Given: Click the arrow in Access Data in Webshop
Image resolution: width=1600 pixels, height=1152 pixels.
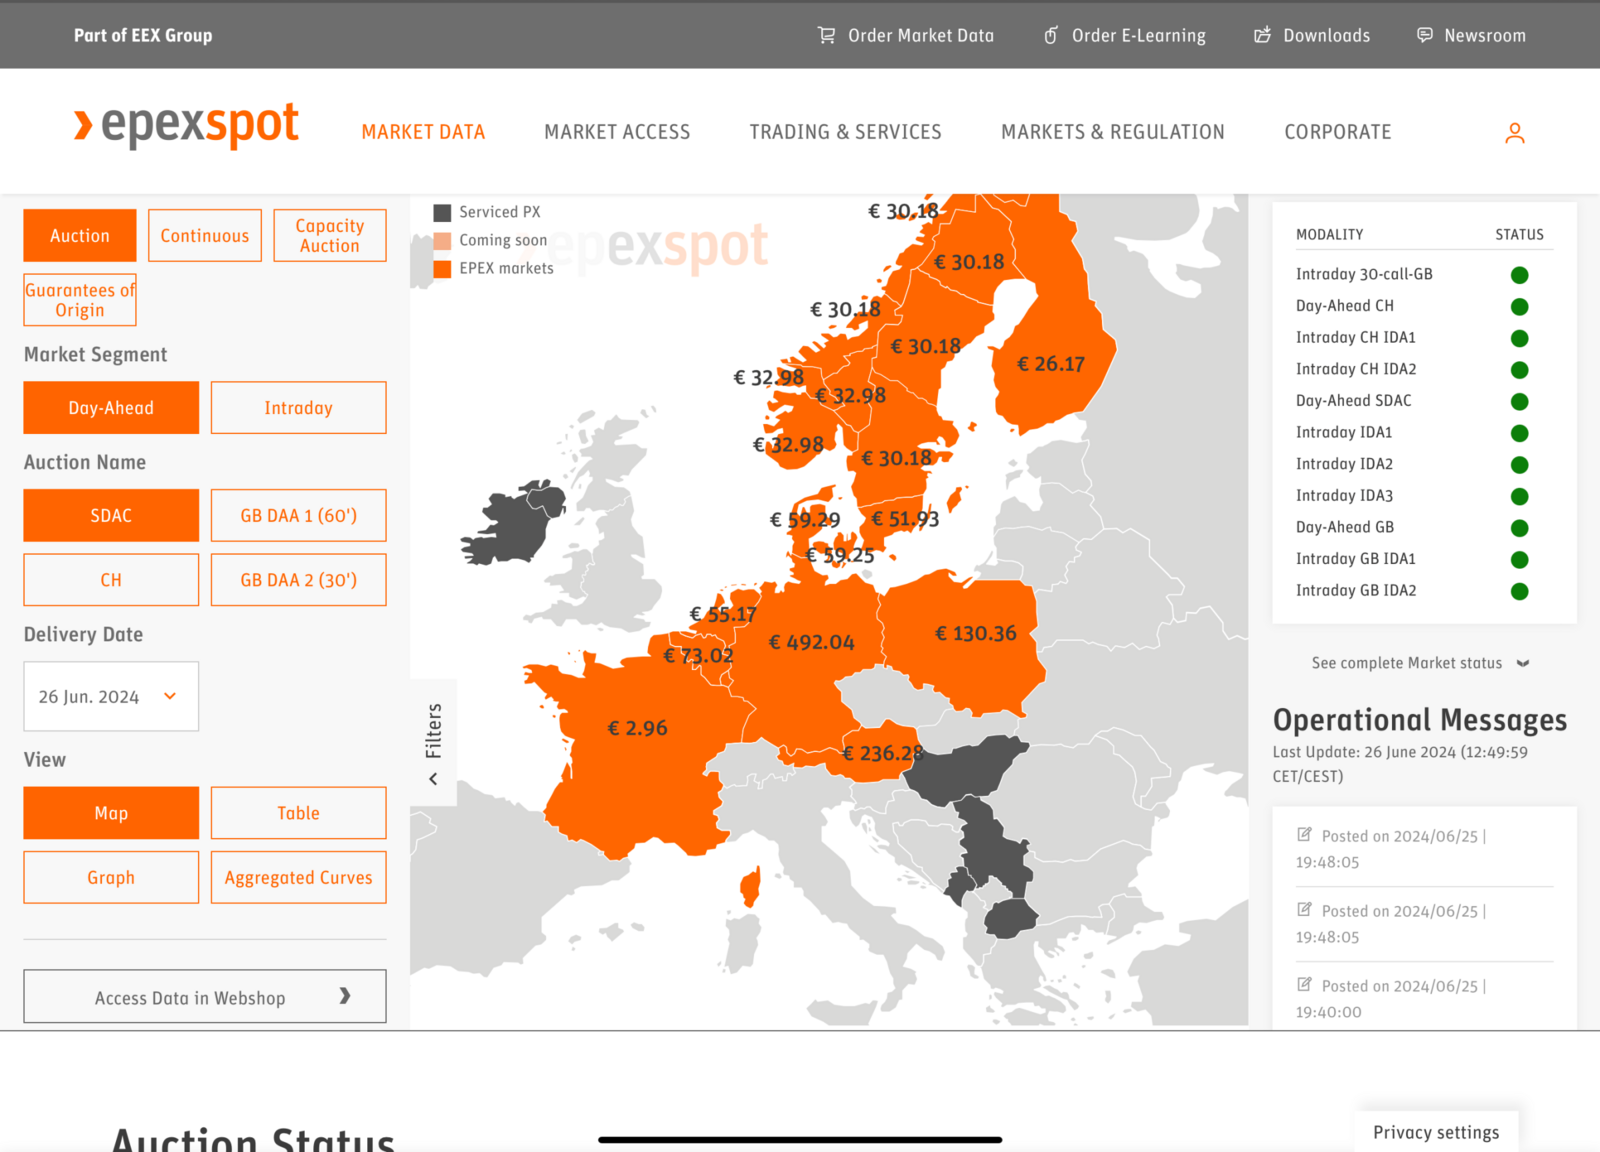Looking at the screenshot, I should click(345, 996).
